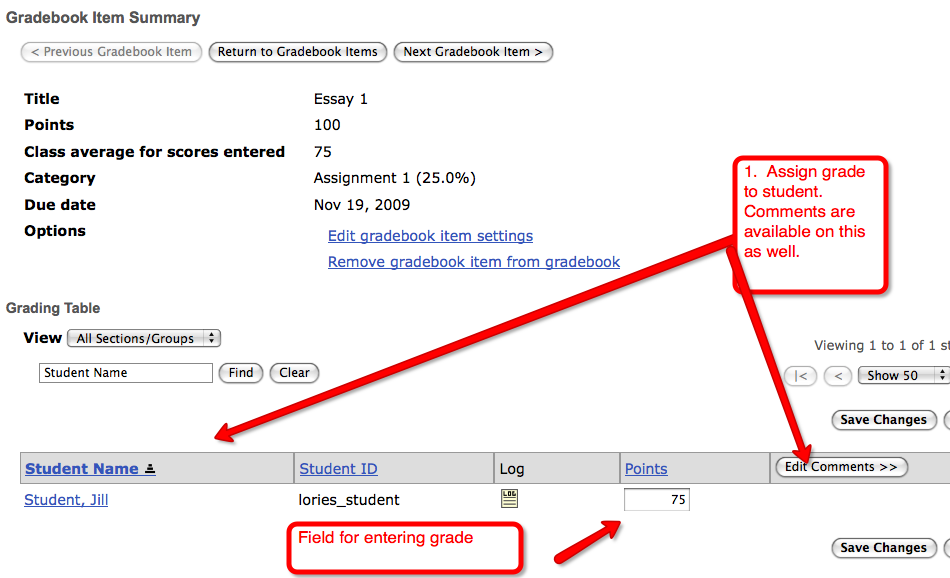Sort table by Points header
The image size is (950, 578).
tap(646, 468)
